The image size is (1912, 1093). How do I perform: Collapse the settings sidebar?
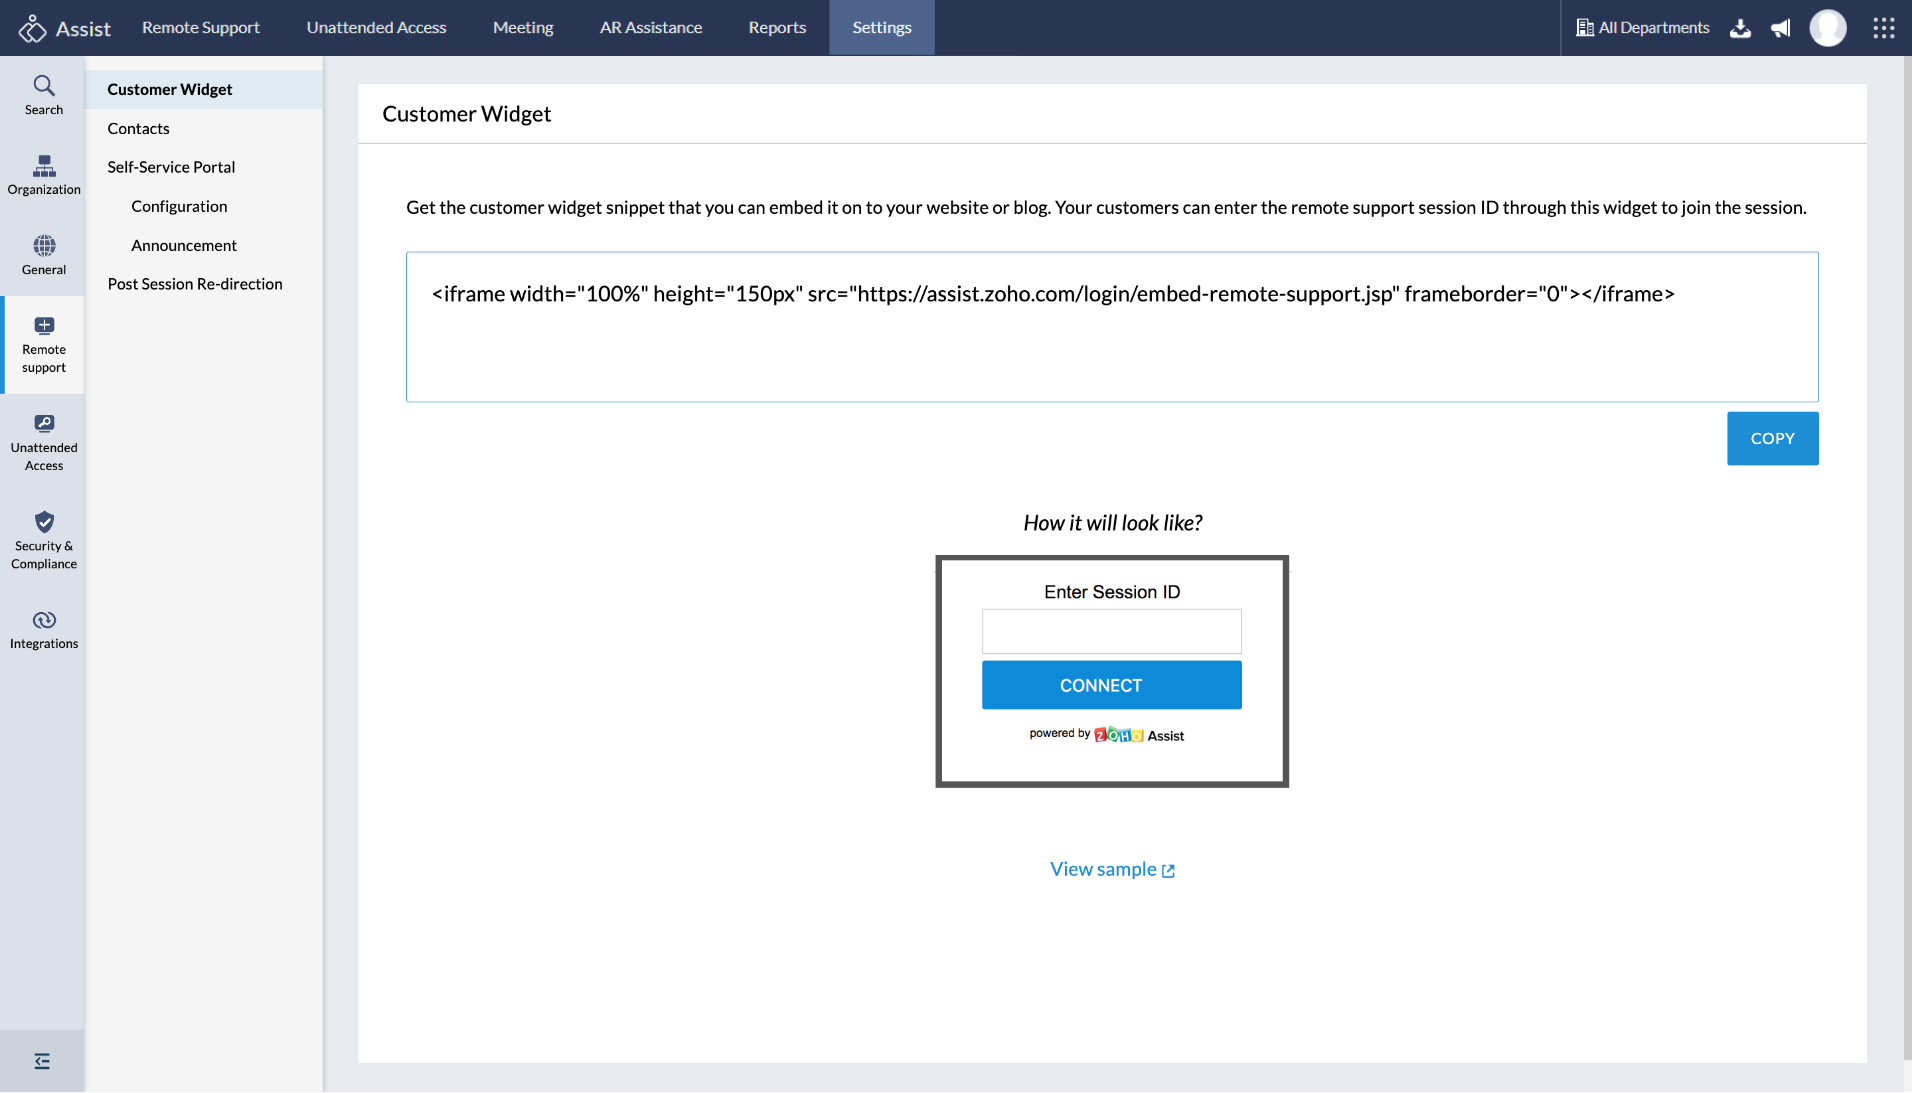(42, 1060)
